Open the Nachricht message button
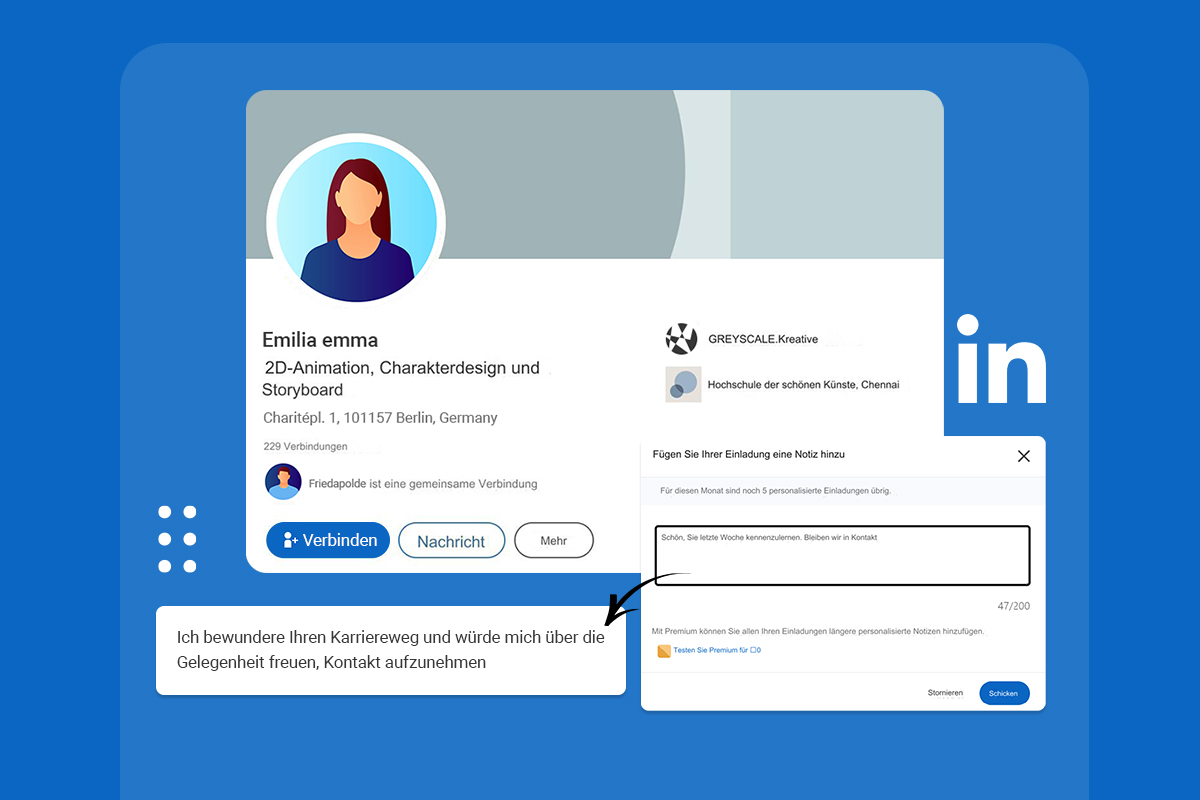The height and width of the screenshot is (800, 1200). (x=451, y=540)
